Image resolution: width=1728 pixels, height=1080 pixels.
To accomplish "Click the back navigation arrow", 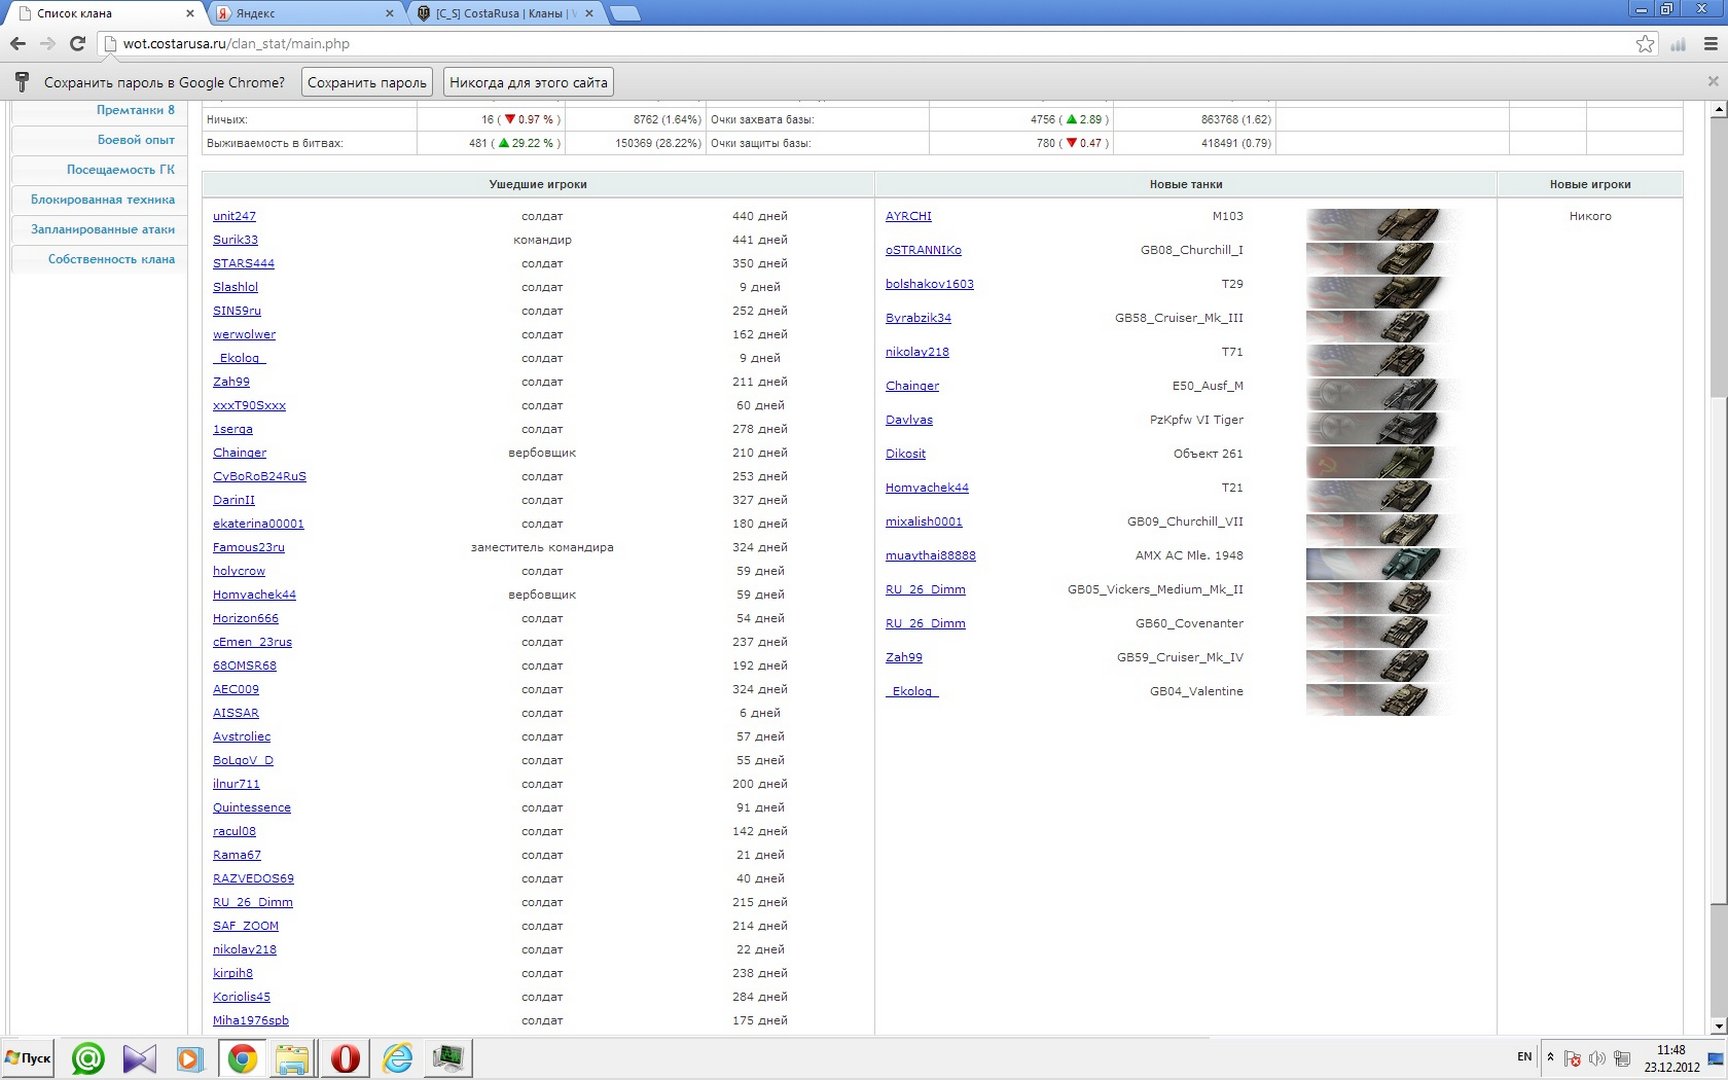I will point(17,43).
